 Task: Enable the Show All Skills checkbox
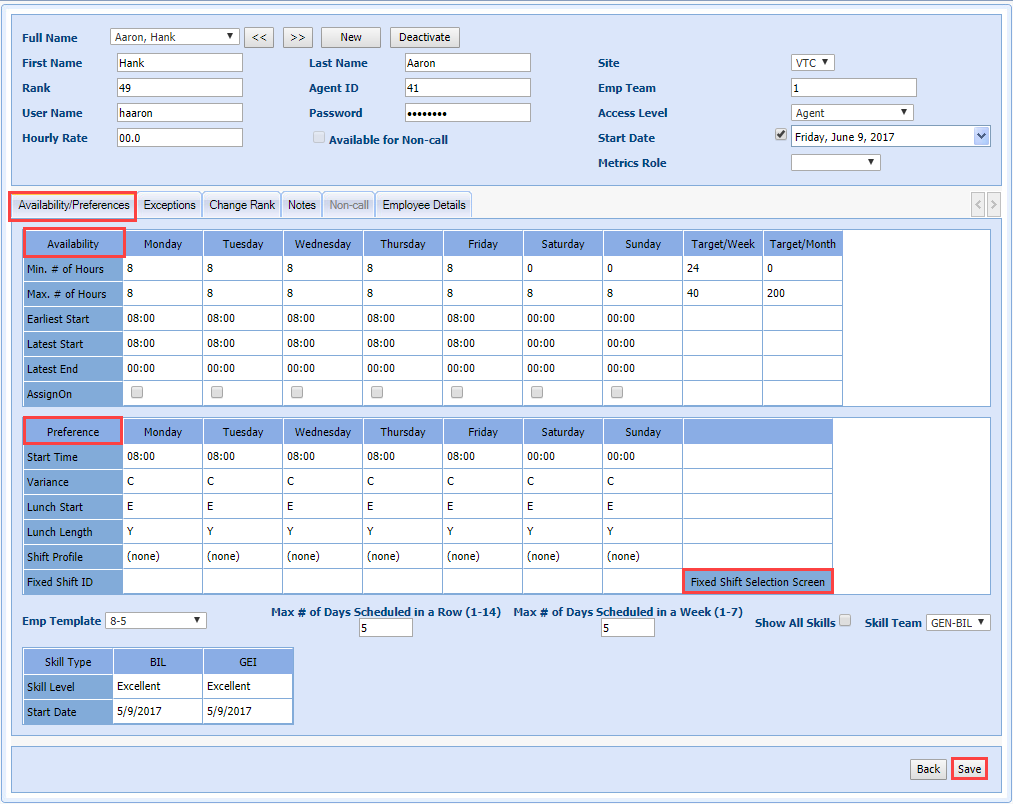845,621
